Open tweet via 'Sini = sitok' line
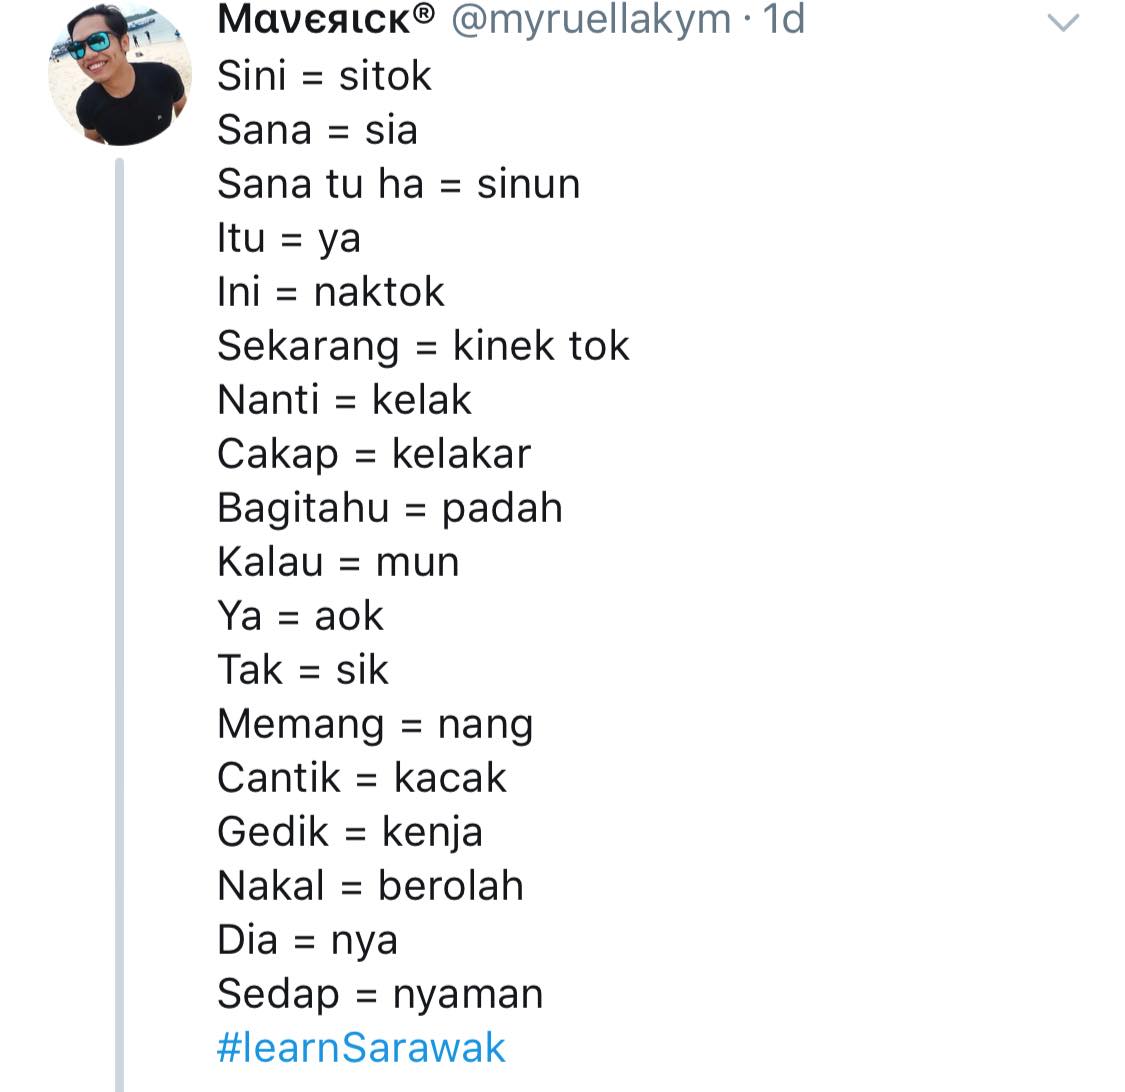Screen dimensions: 1125x1092 324,76
